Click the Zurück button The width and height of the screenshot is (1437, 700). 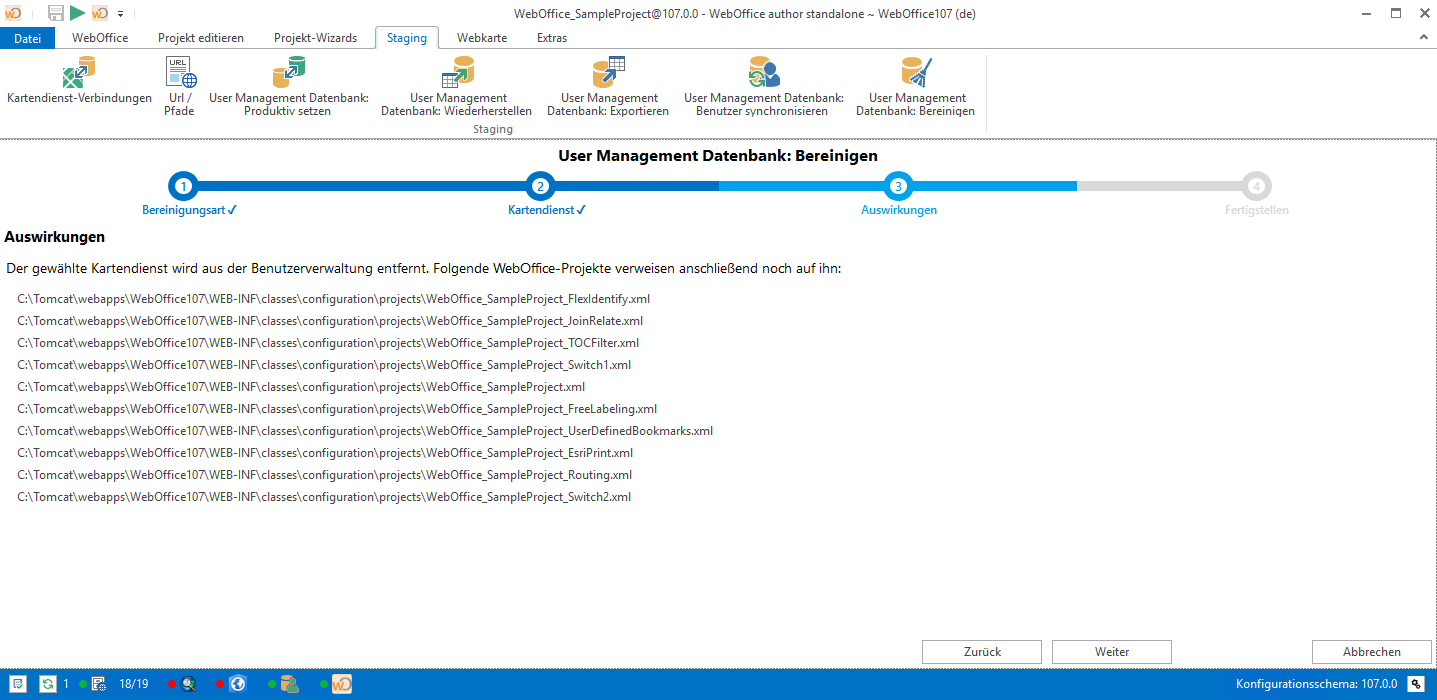point(981,651)
